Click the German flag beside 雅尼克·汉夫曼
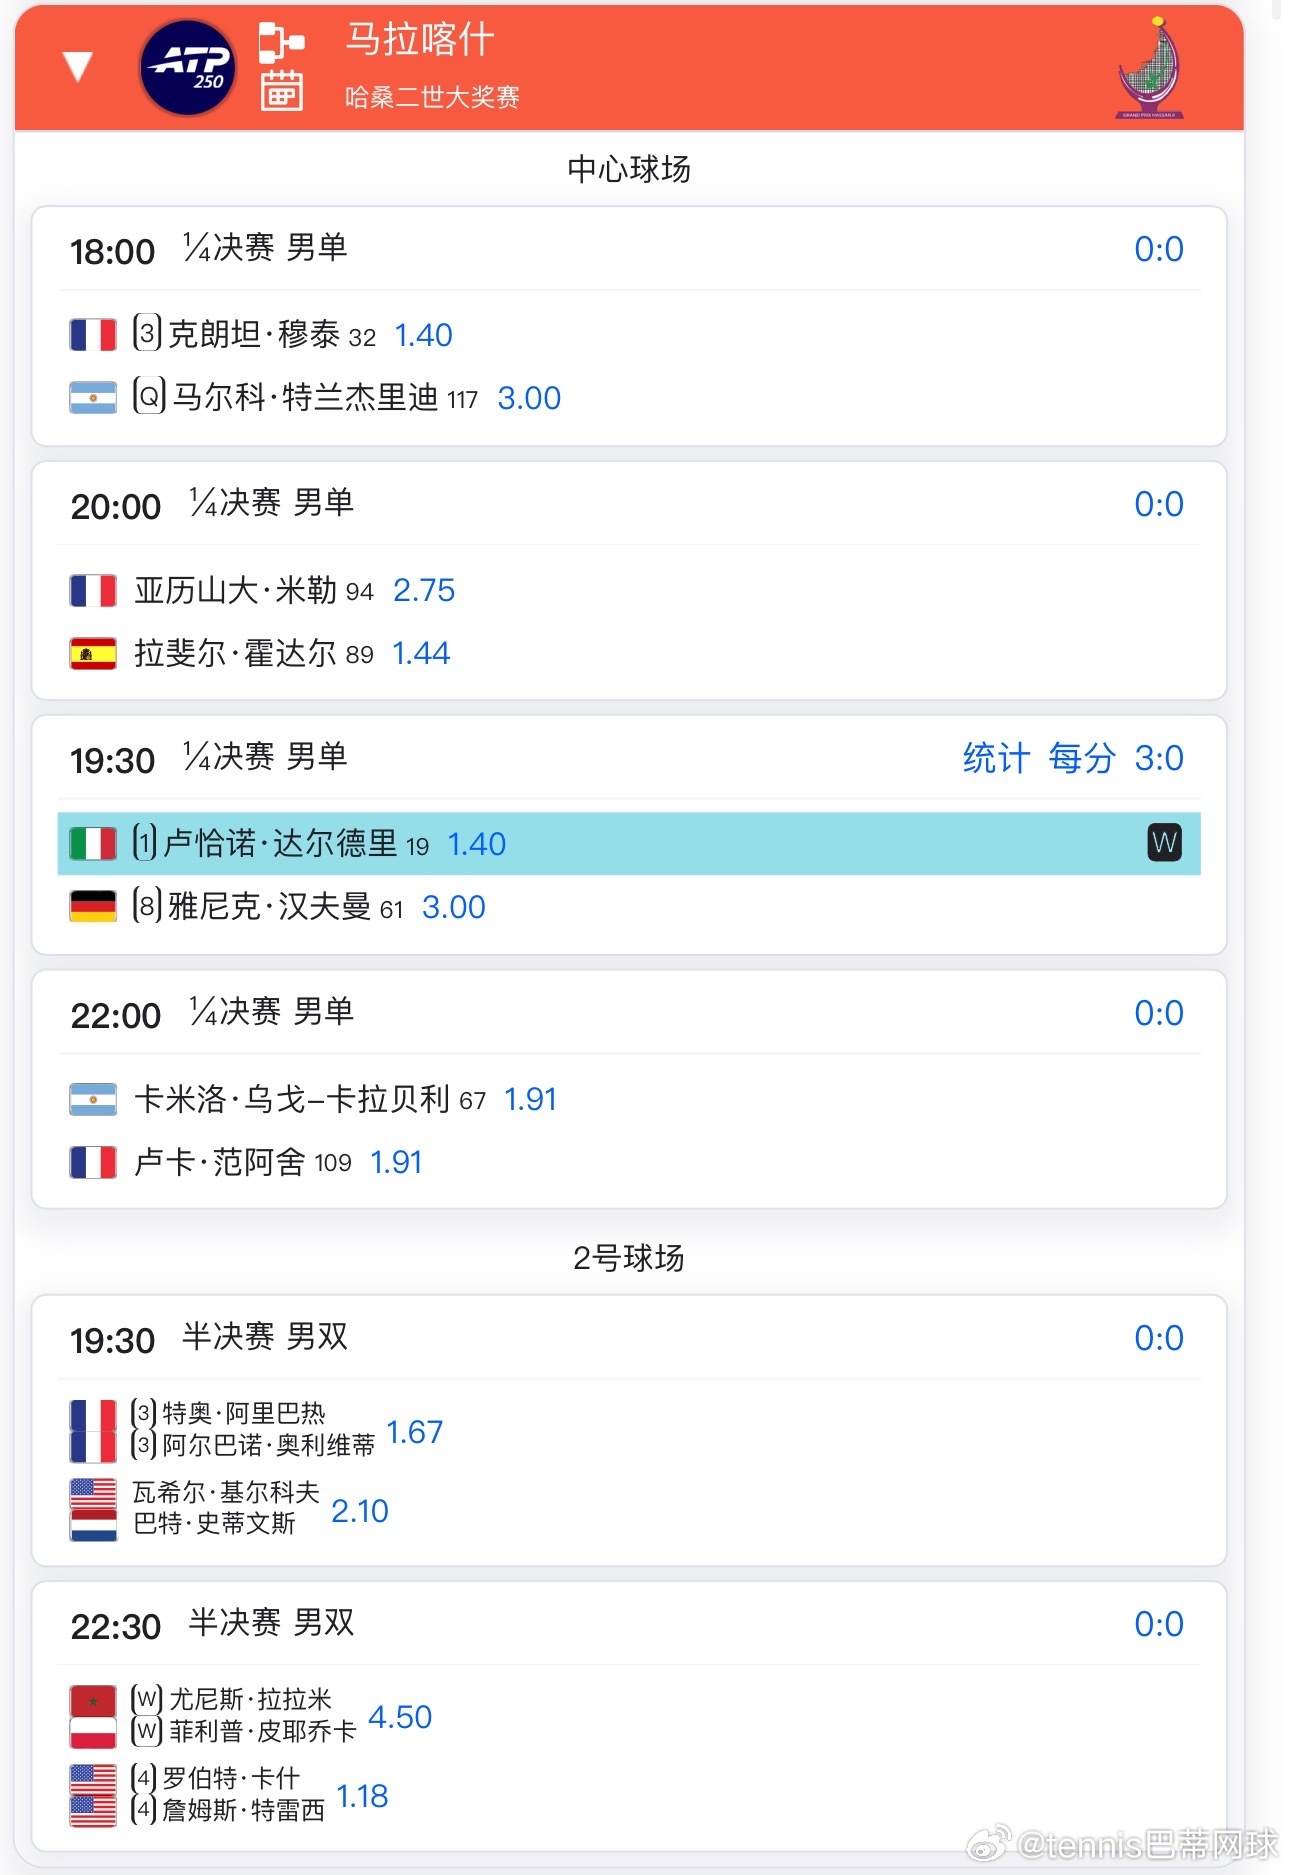Image resolution: width=1290 pixels, height=1875 pixels. click(93, 907)
